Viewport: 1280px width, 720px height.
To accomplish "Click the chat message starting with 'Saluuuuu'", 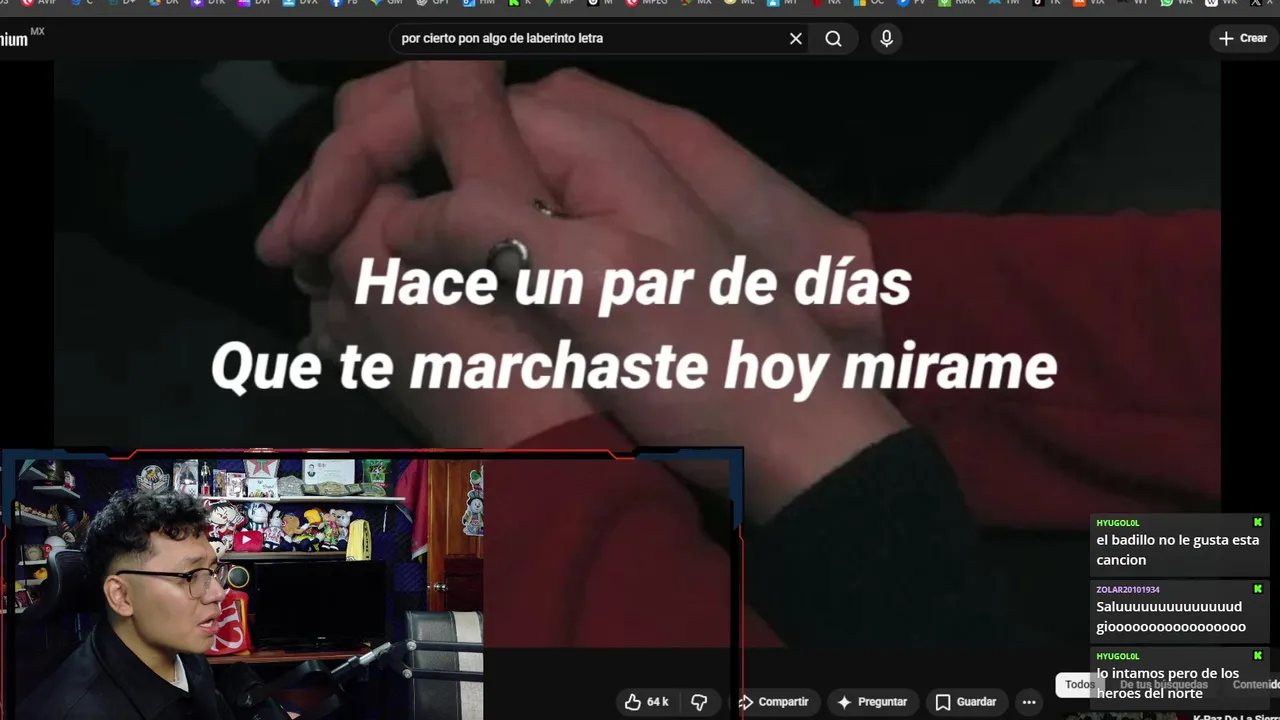I will point(1171,617).
